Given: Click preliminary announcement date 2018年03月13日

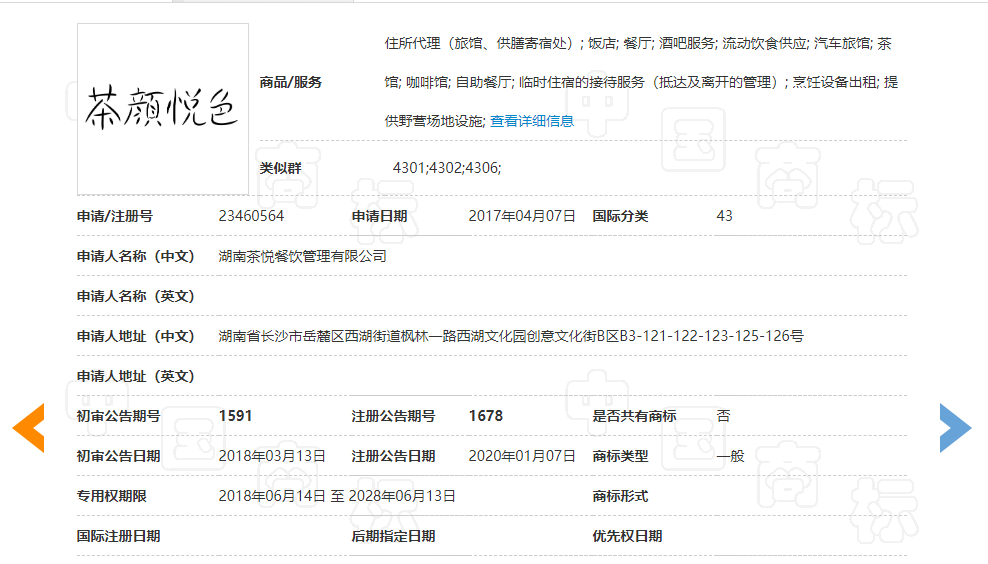Looking at the screenshot, I should 272,456.
